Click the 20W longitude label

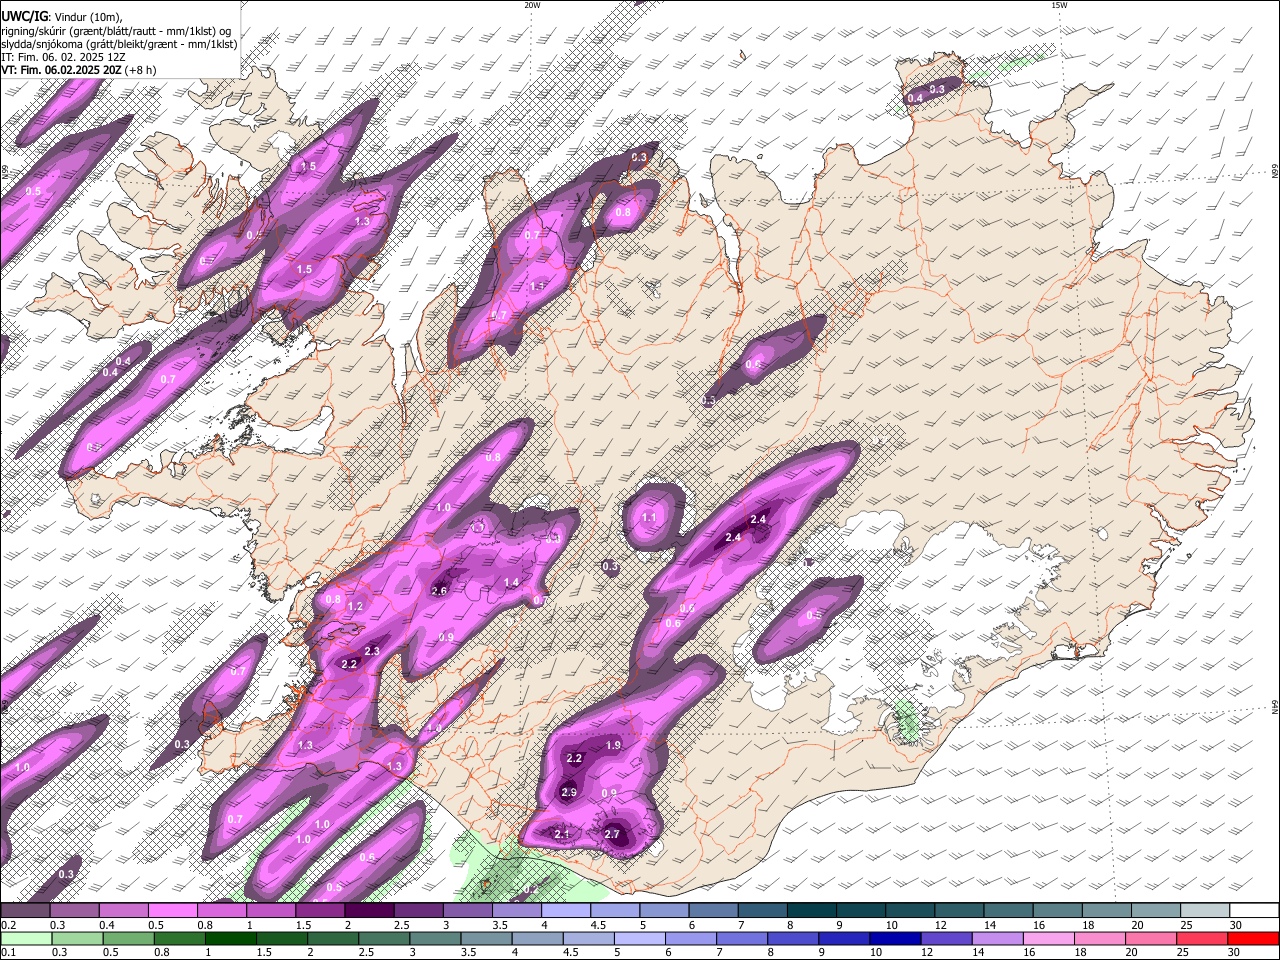click(x=532, y=5)
